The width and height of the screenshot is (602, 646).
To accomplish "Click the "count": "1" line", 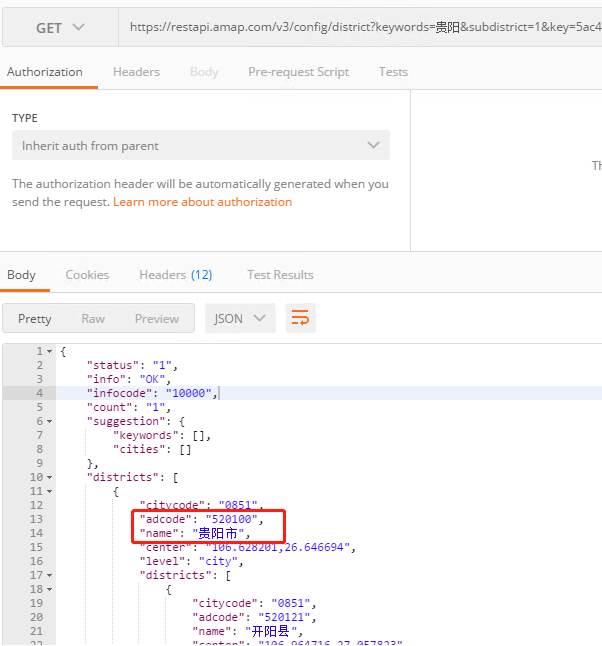I will [129, 407].
